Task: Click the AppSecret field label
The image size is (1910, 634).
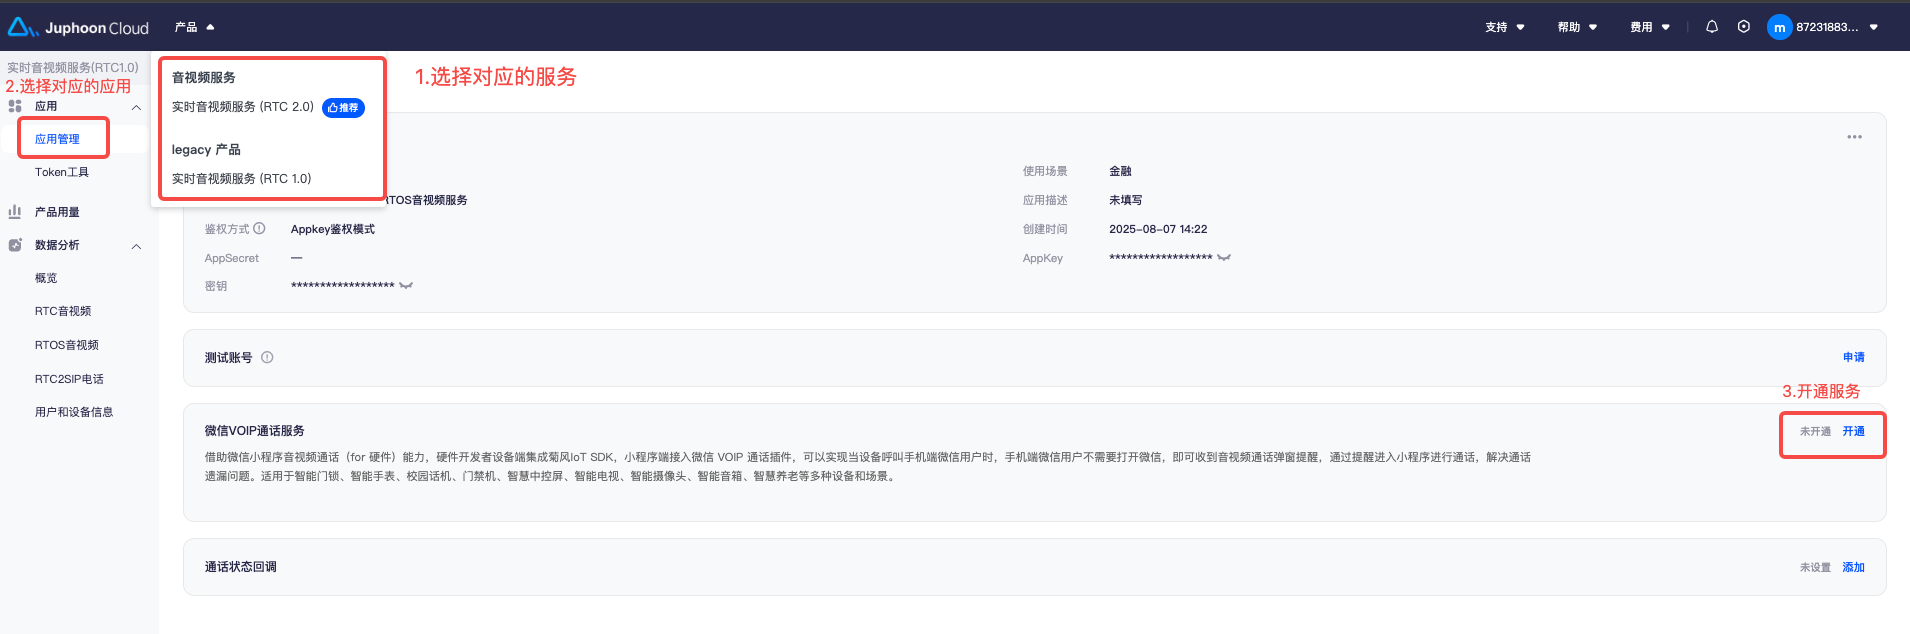Action: [x=232, y=258]
